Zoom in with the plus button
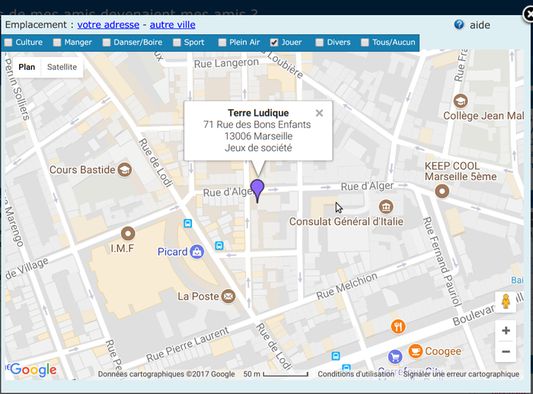 pos(506,330)
